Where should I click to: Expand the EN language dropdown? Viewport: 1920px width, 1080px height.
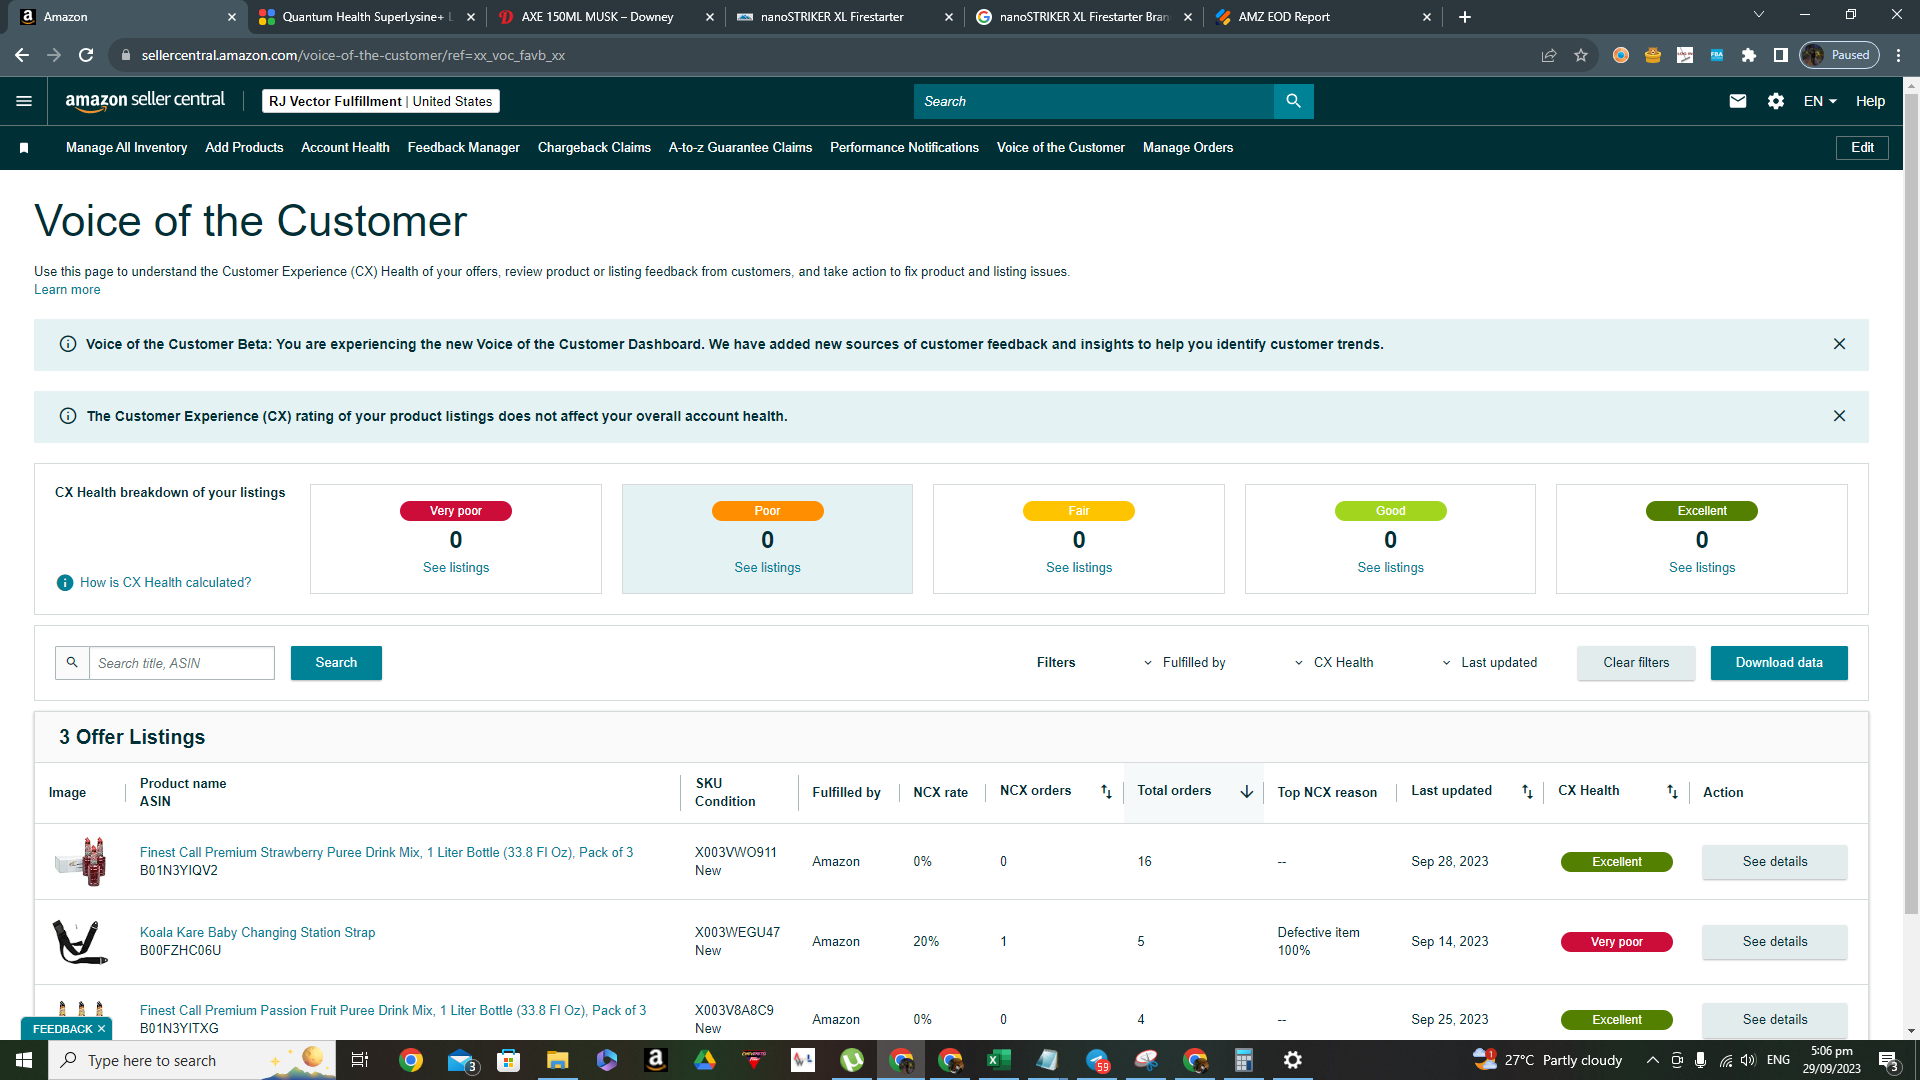pyautogui.click(x=1820, y=101)
